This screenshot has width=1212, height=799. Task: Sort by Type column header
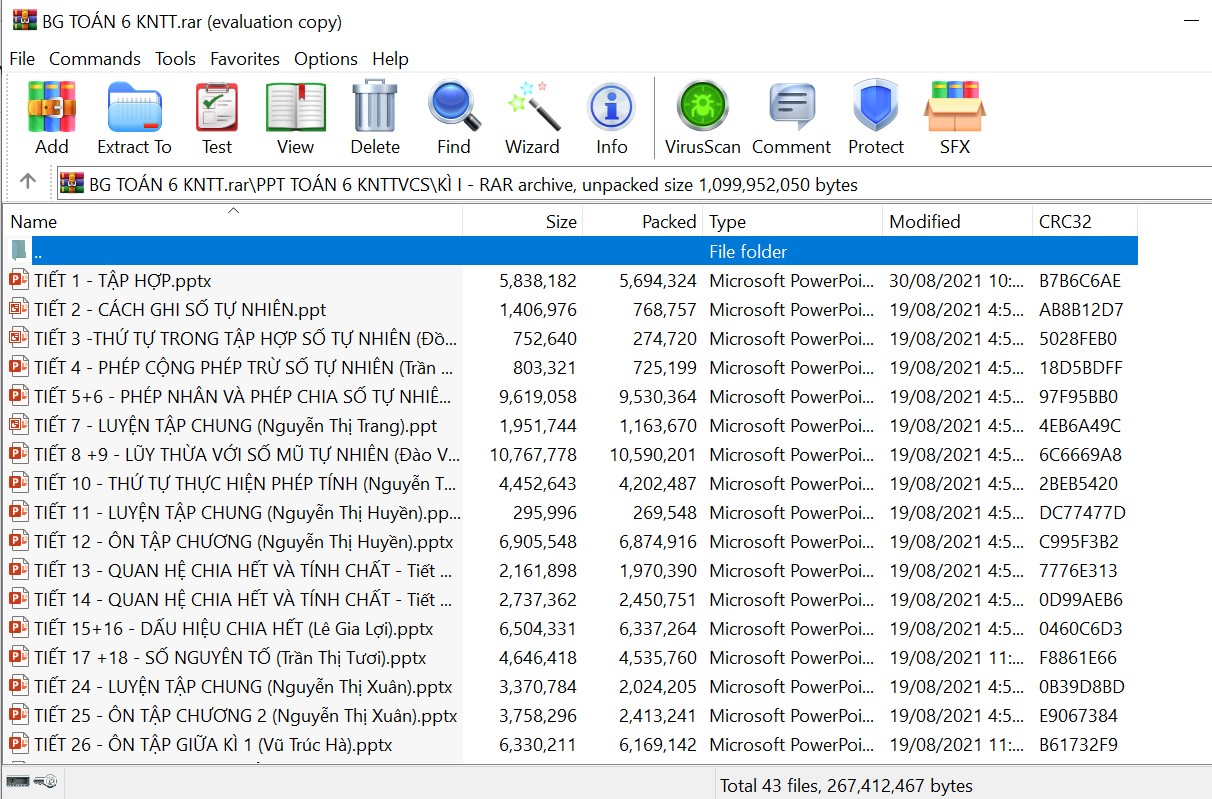pos(793,221)
